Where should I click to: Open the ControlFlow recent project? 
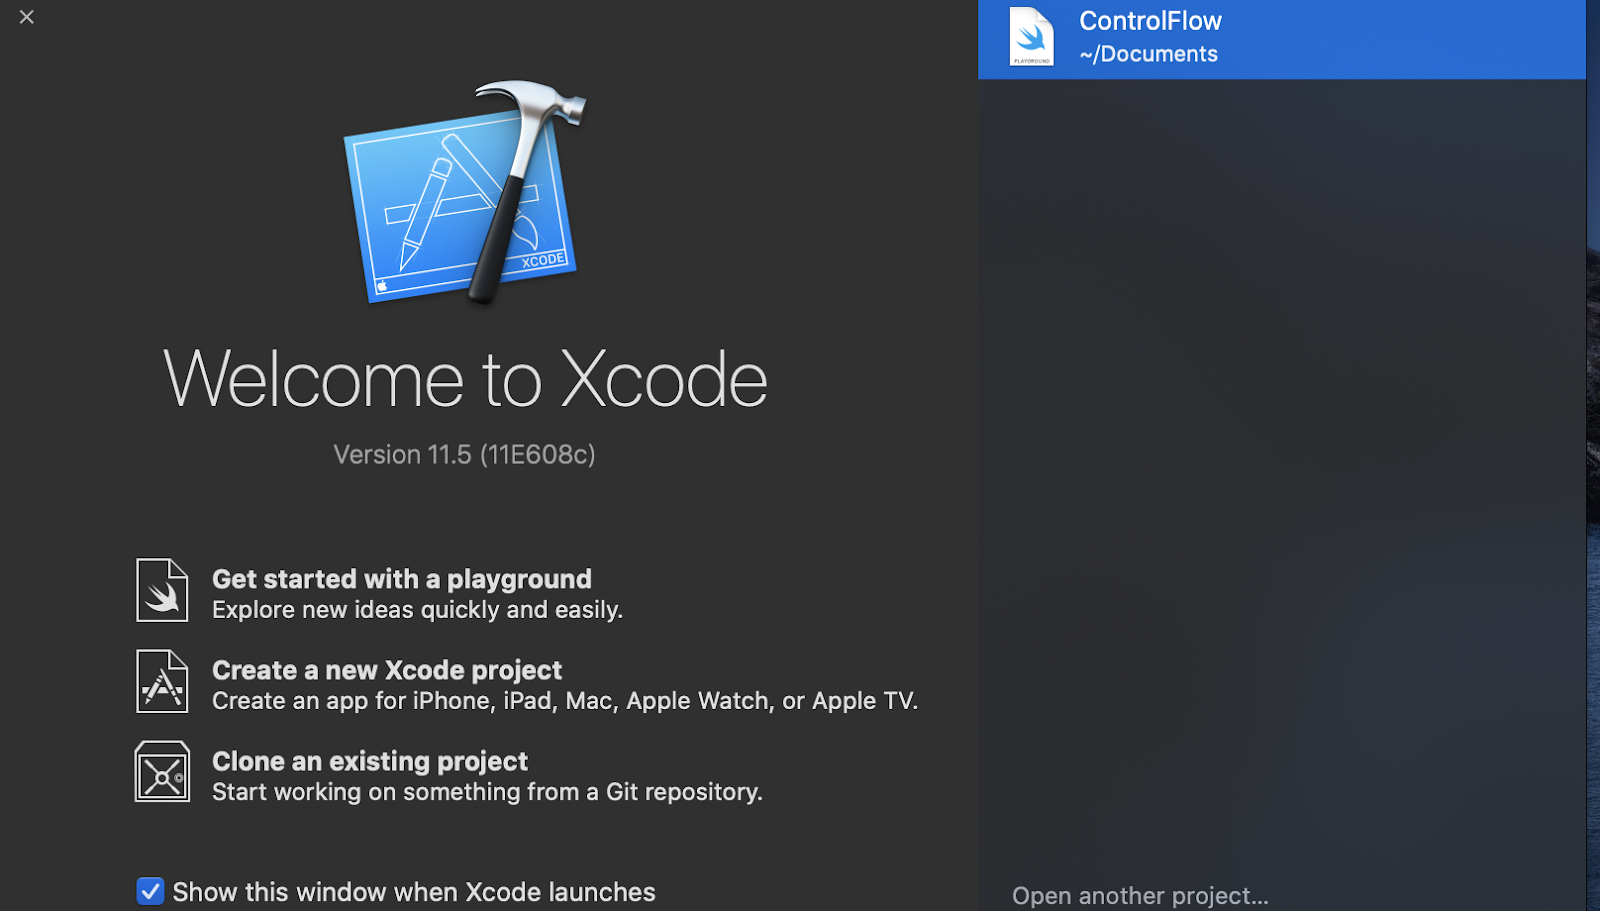[1282, 39]
